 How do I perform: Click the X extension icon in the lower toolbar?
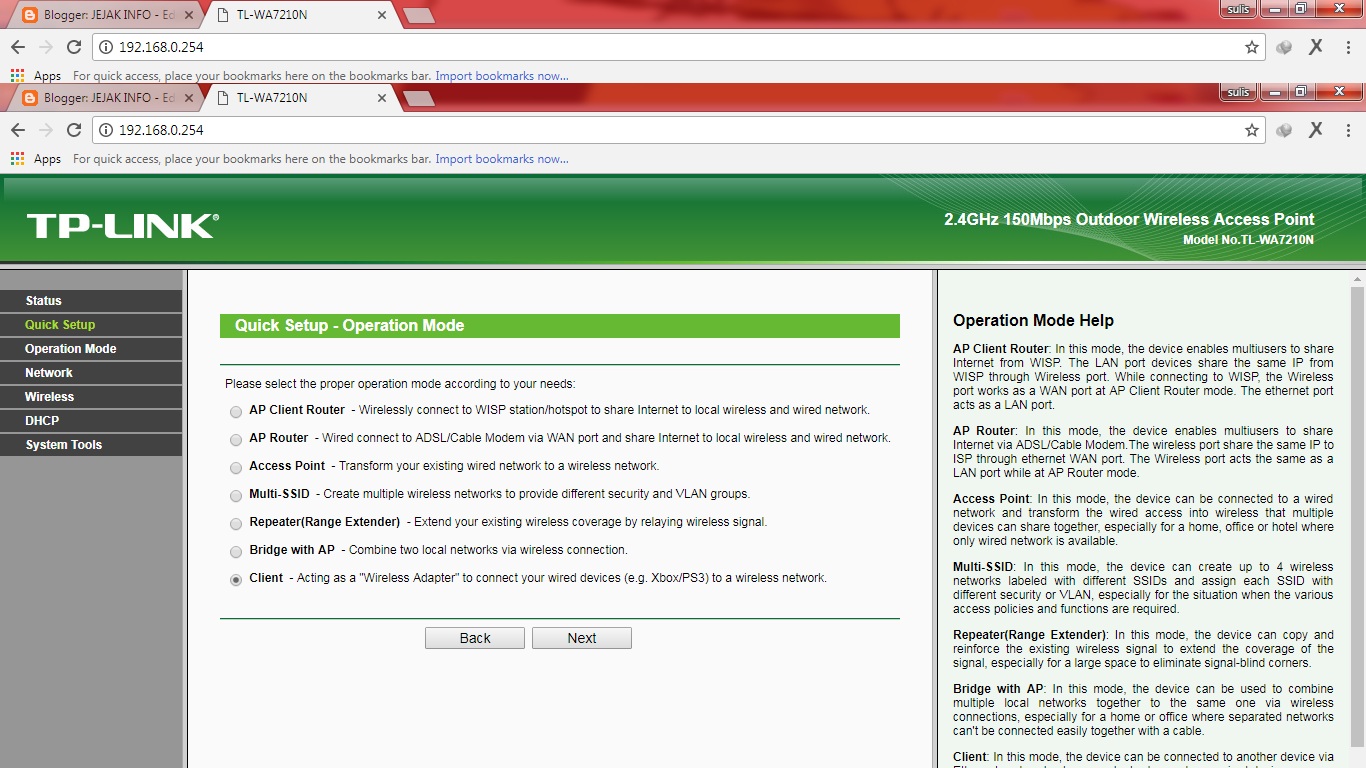(x=1315, y=130)
